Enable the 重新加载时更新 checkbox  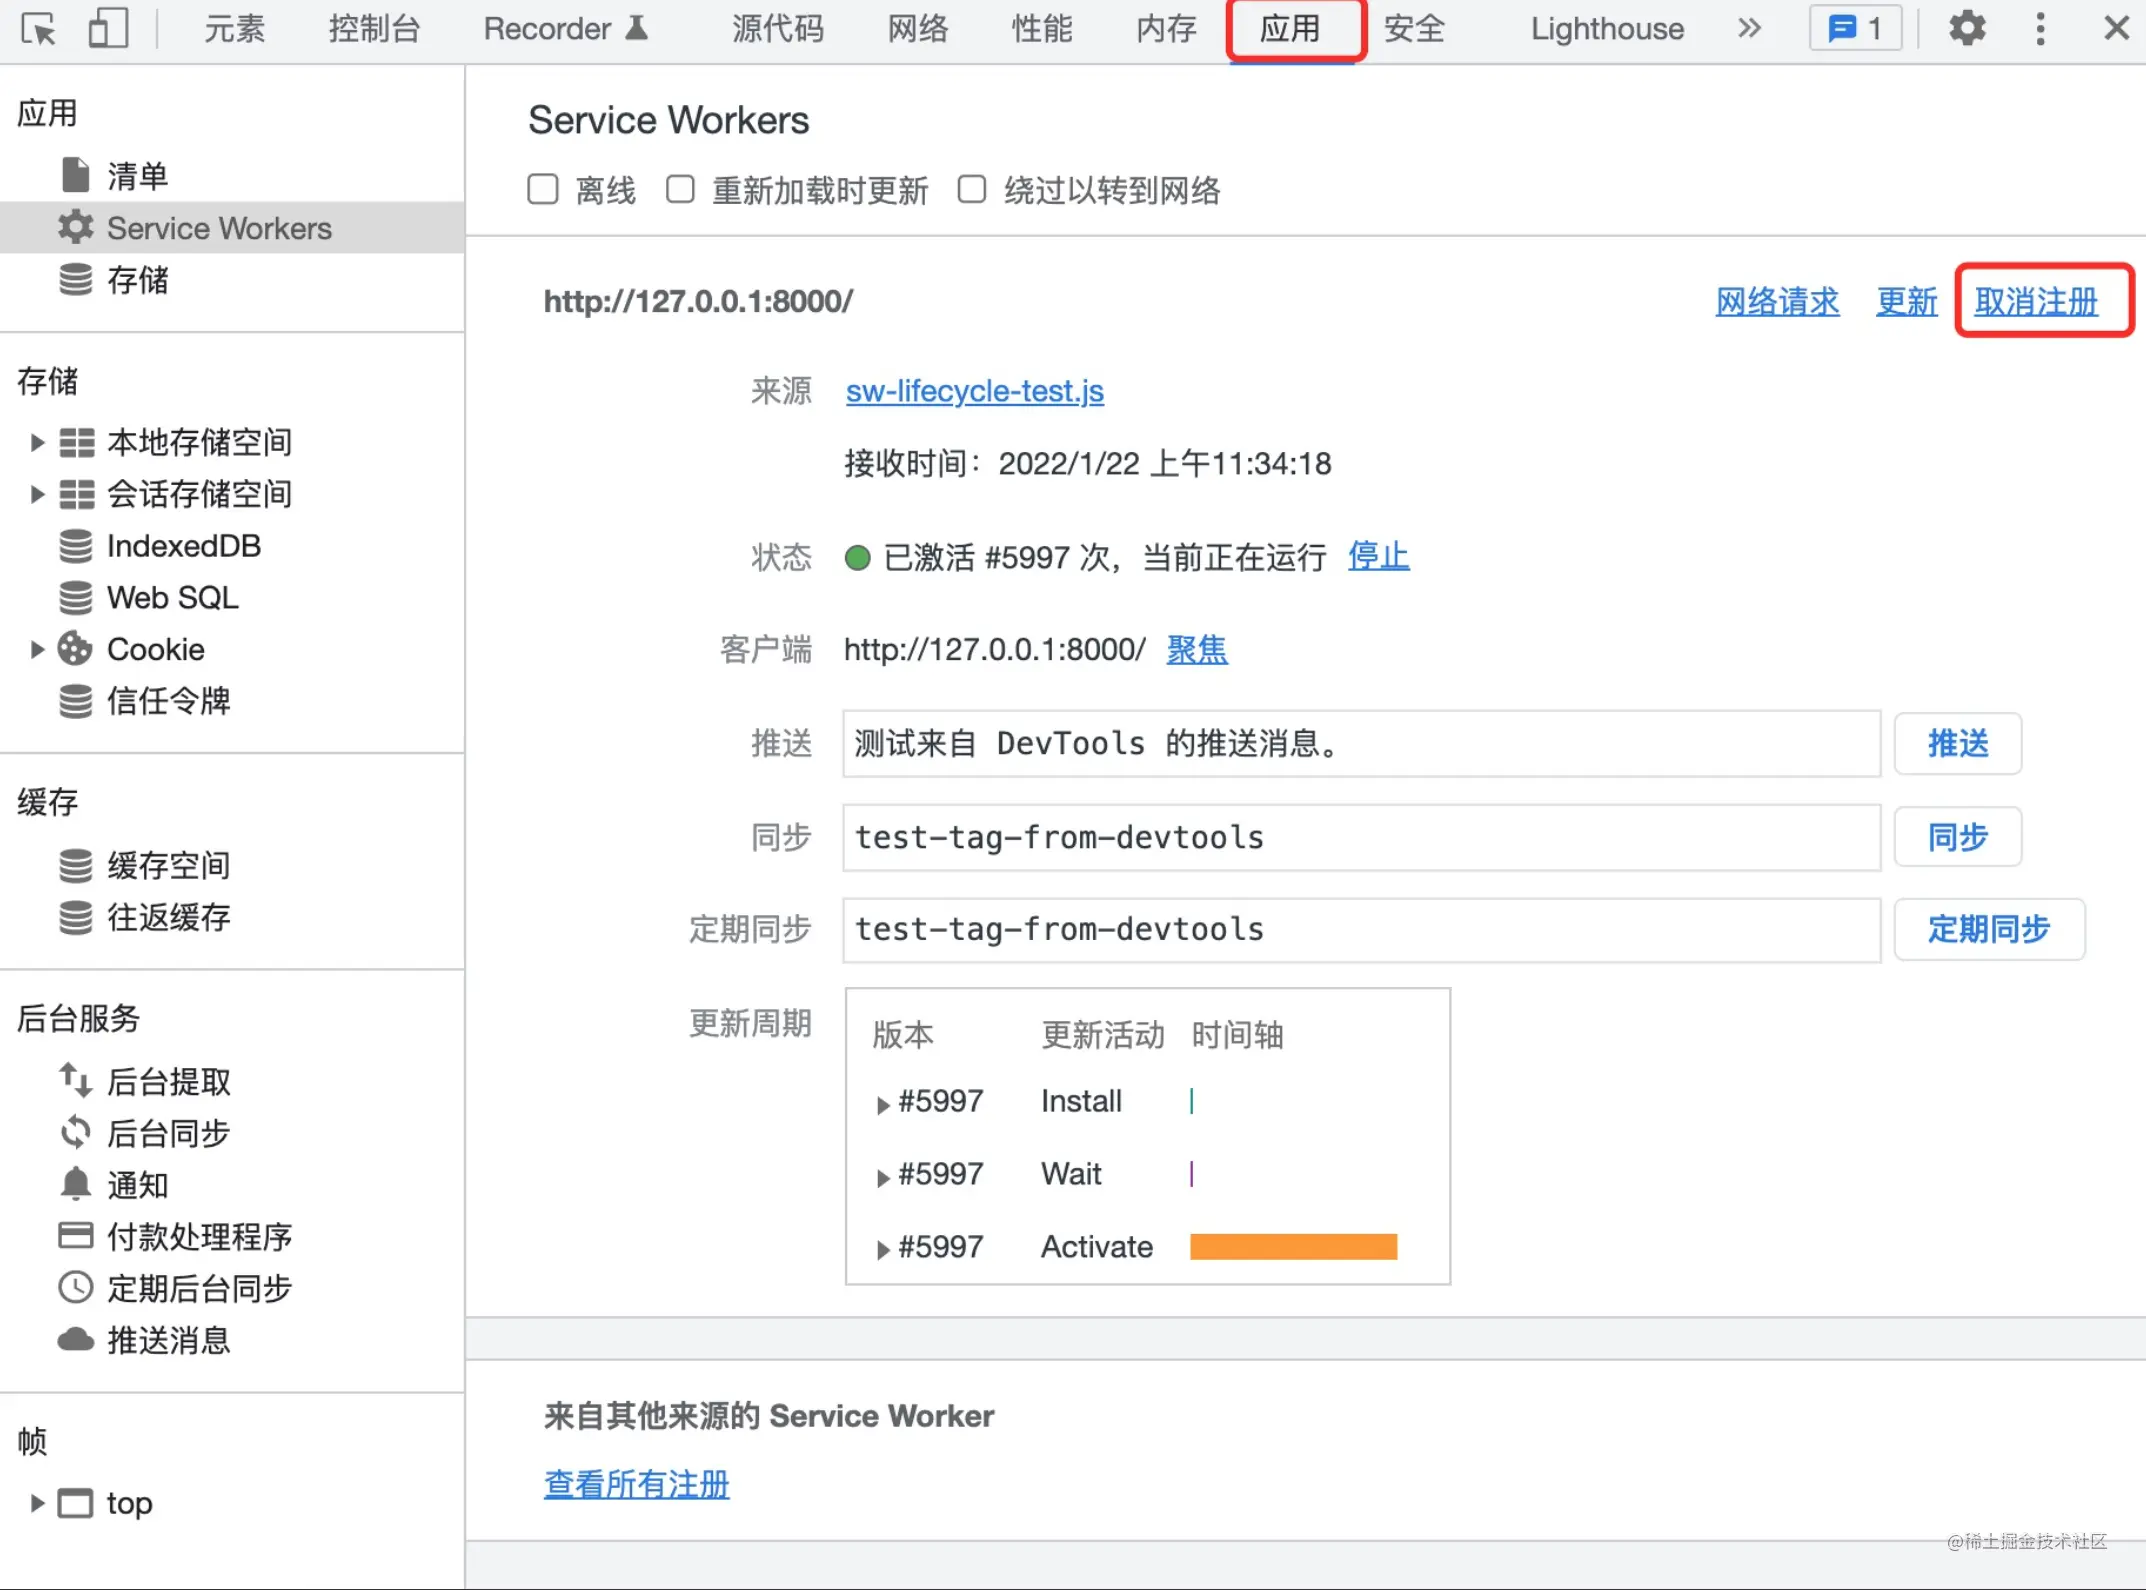pyautogui.click(x=681, y=189)
